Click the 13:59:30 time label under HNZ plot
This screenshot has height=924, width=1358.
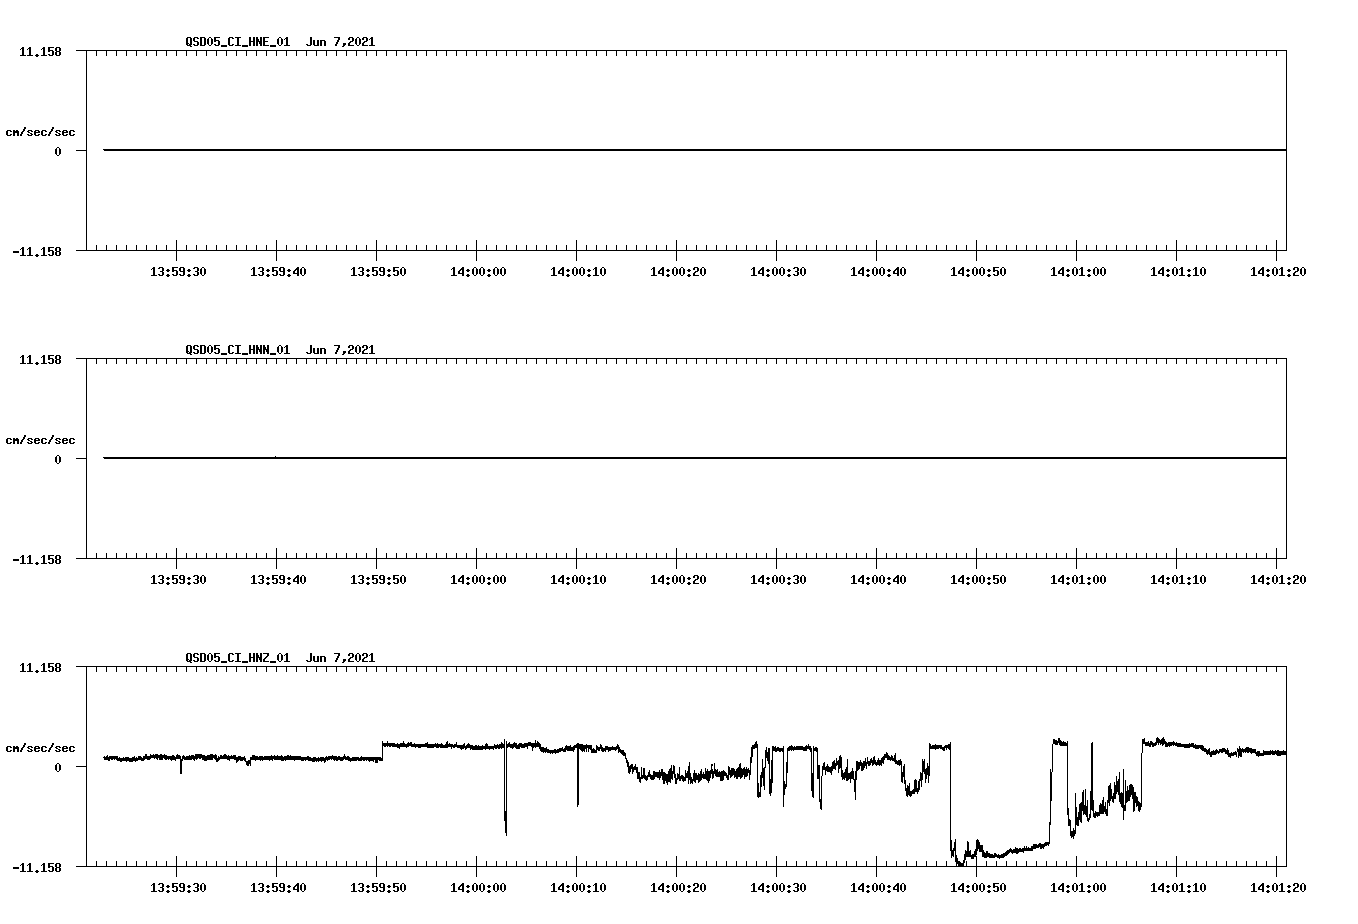coord(178,887)
